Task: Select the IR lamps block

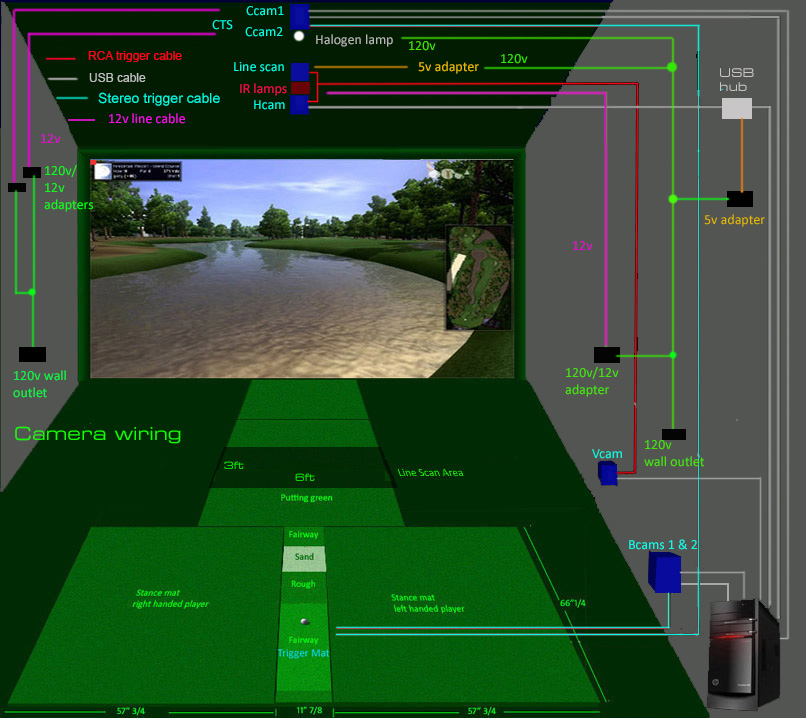Action: tap(301, 88)
